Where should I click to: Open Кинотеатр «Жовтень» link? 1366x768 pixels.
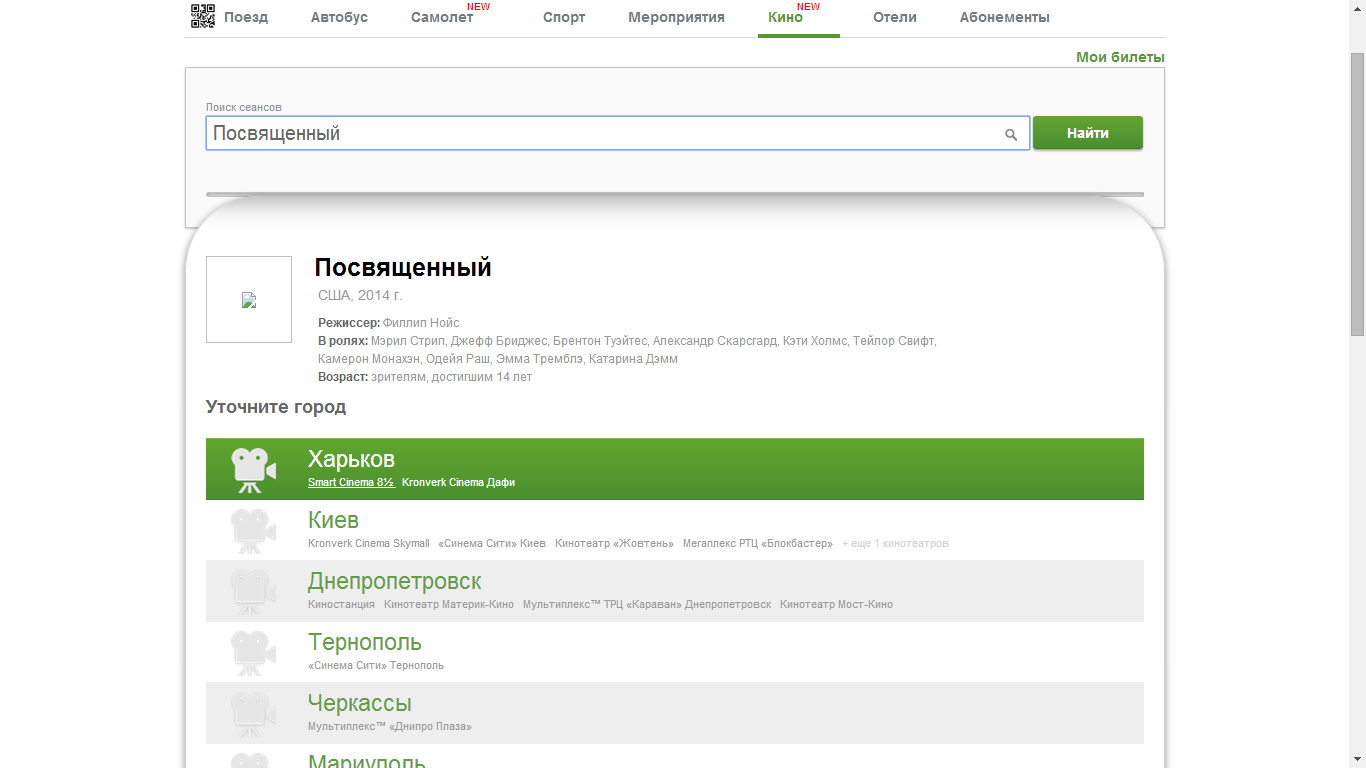[614, 543]
